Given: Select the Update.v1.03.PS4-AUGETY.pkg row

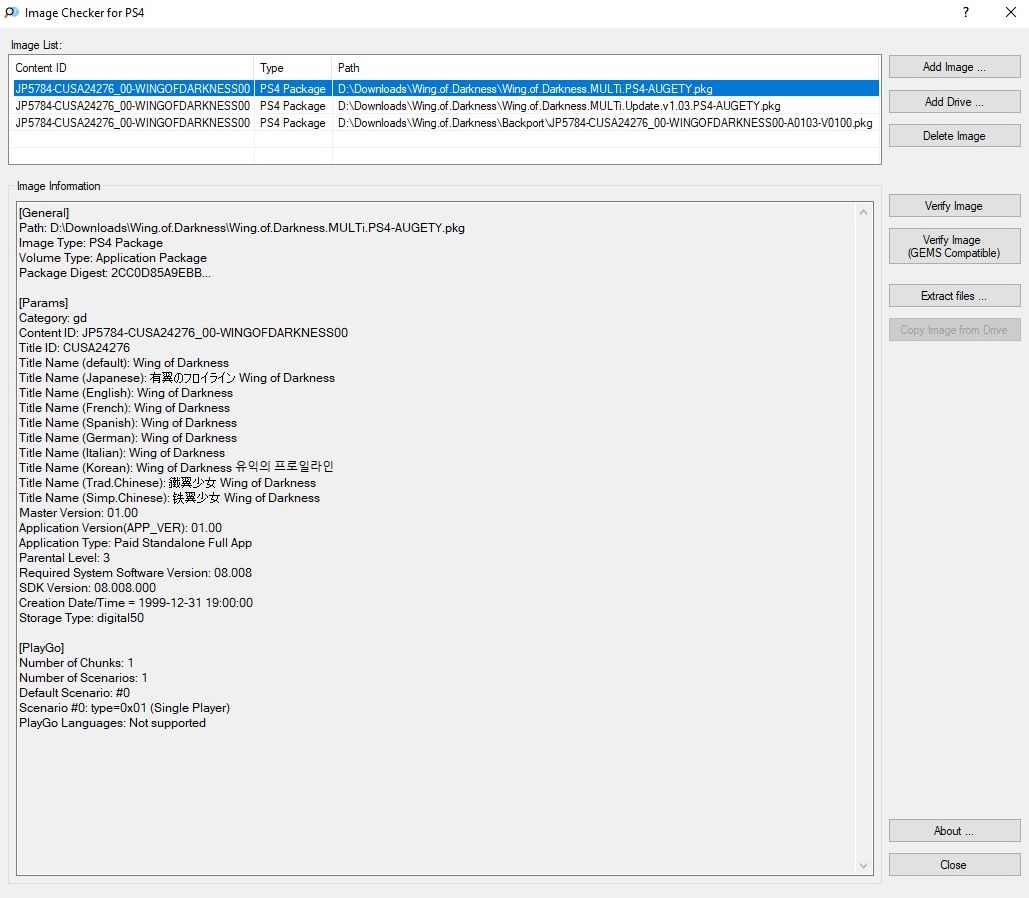Looking at the screenshot, I should click(x=446, y=106).
